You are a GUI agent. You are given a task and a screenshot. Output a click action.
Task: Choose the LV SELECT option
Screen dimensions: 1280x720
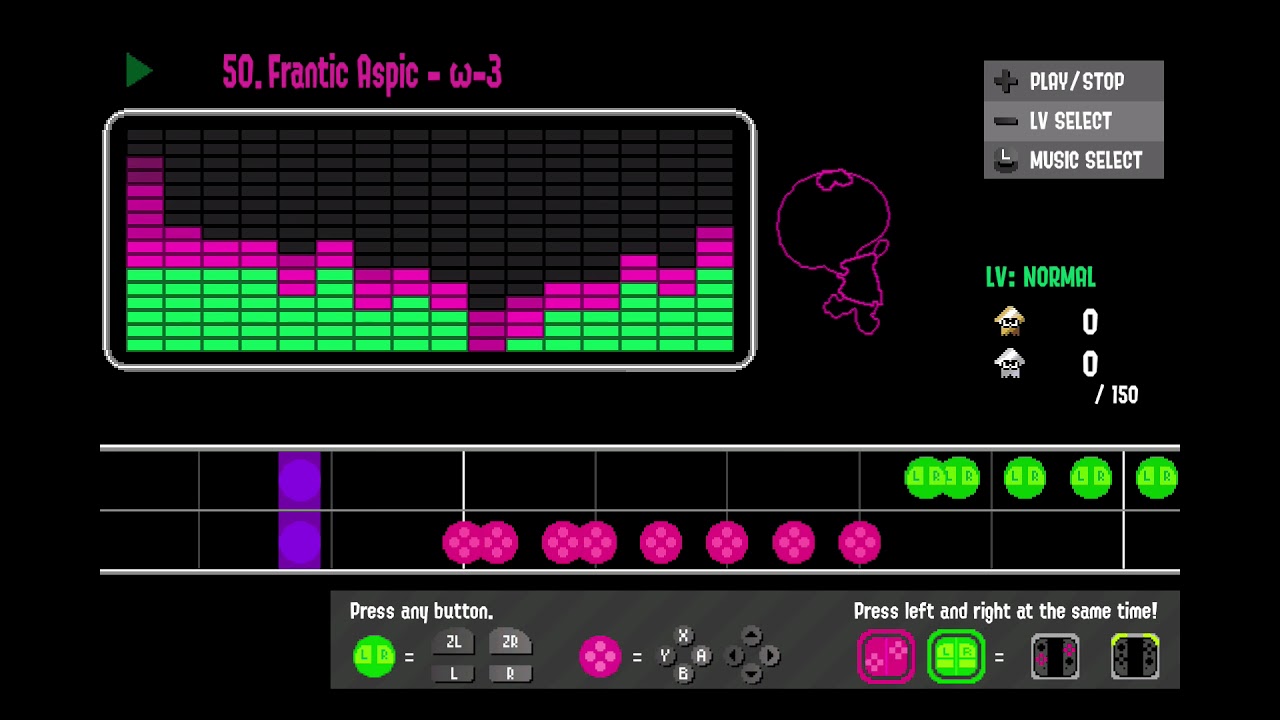(x=1074, y=121)
